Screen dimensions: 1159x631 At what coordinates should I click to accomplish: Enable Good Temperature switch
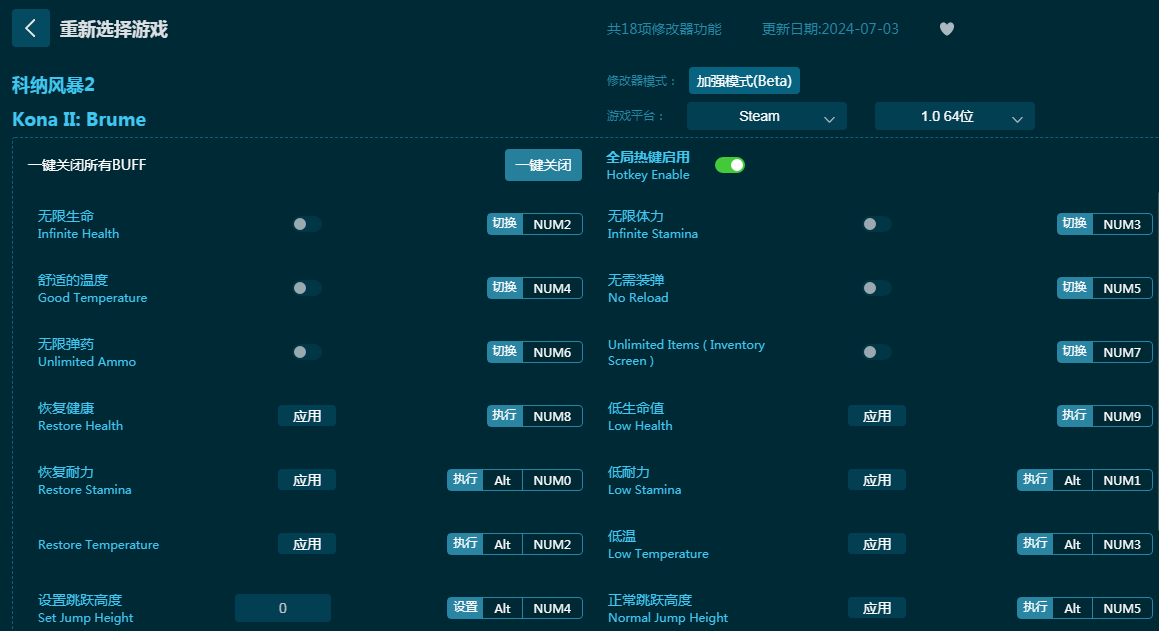click(306, 288)
